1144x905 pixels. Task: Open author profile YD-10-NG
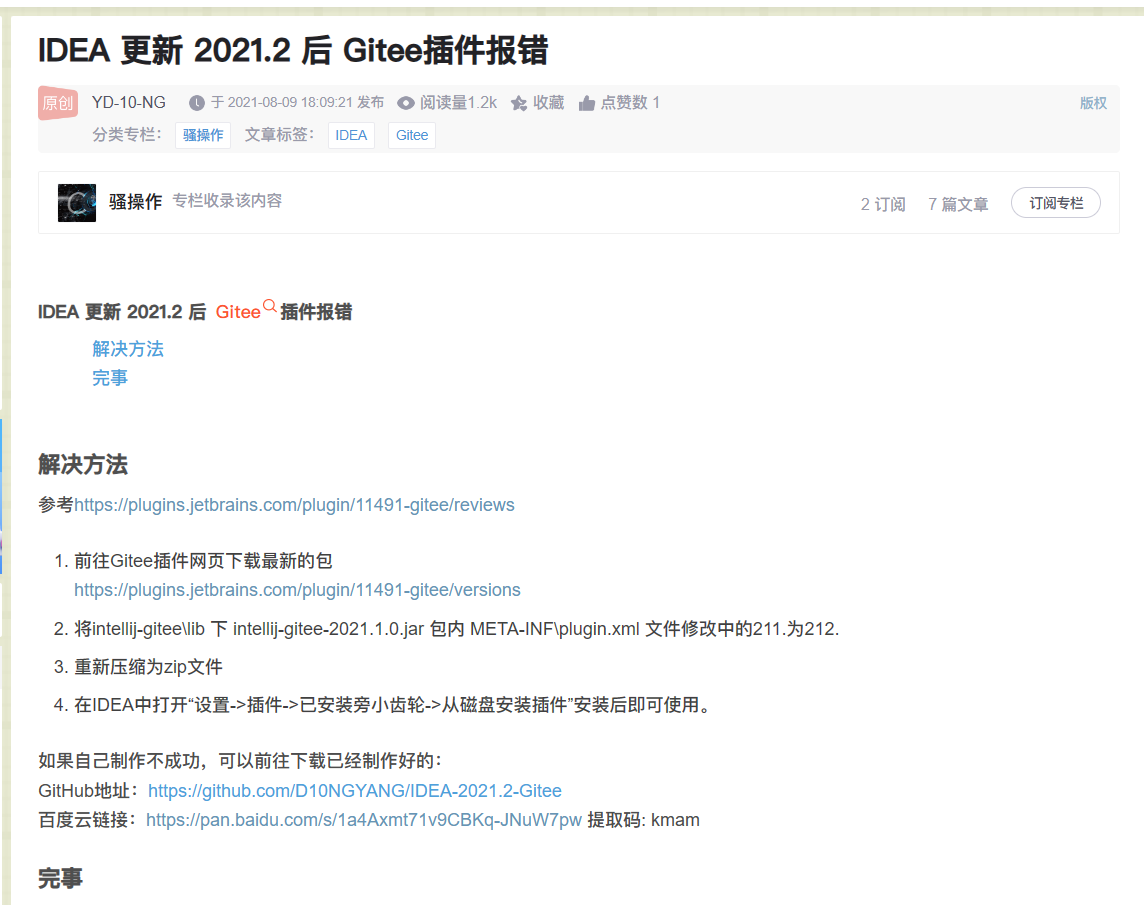(128, 102)
